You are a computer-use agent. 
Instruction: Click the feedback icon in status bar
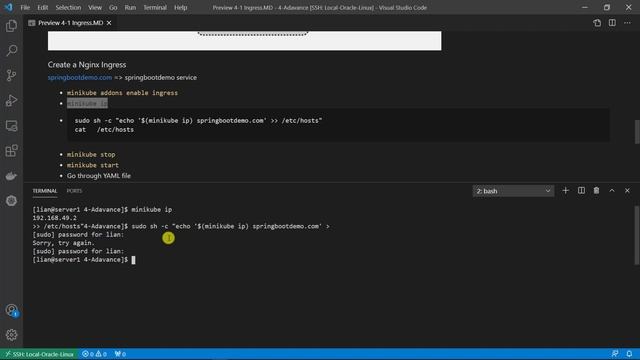(615, 354)
